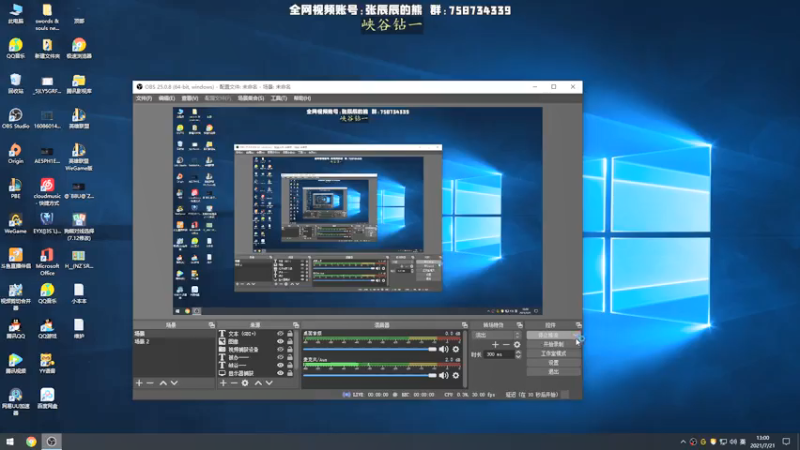The width and height of the screenshot is (800, 450).
Task: Open the OBS Studio desktop shortcut
Action: (x=15, y=118)
